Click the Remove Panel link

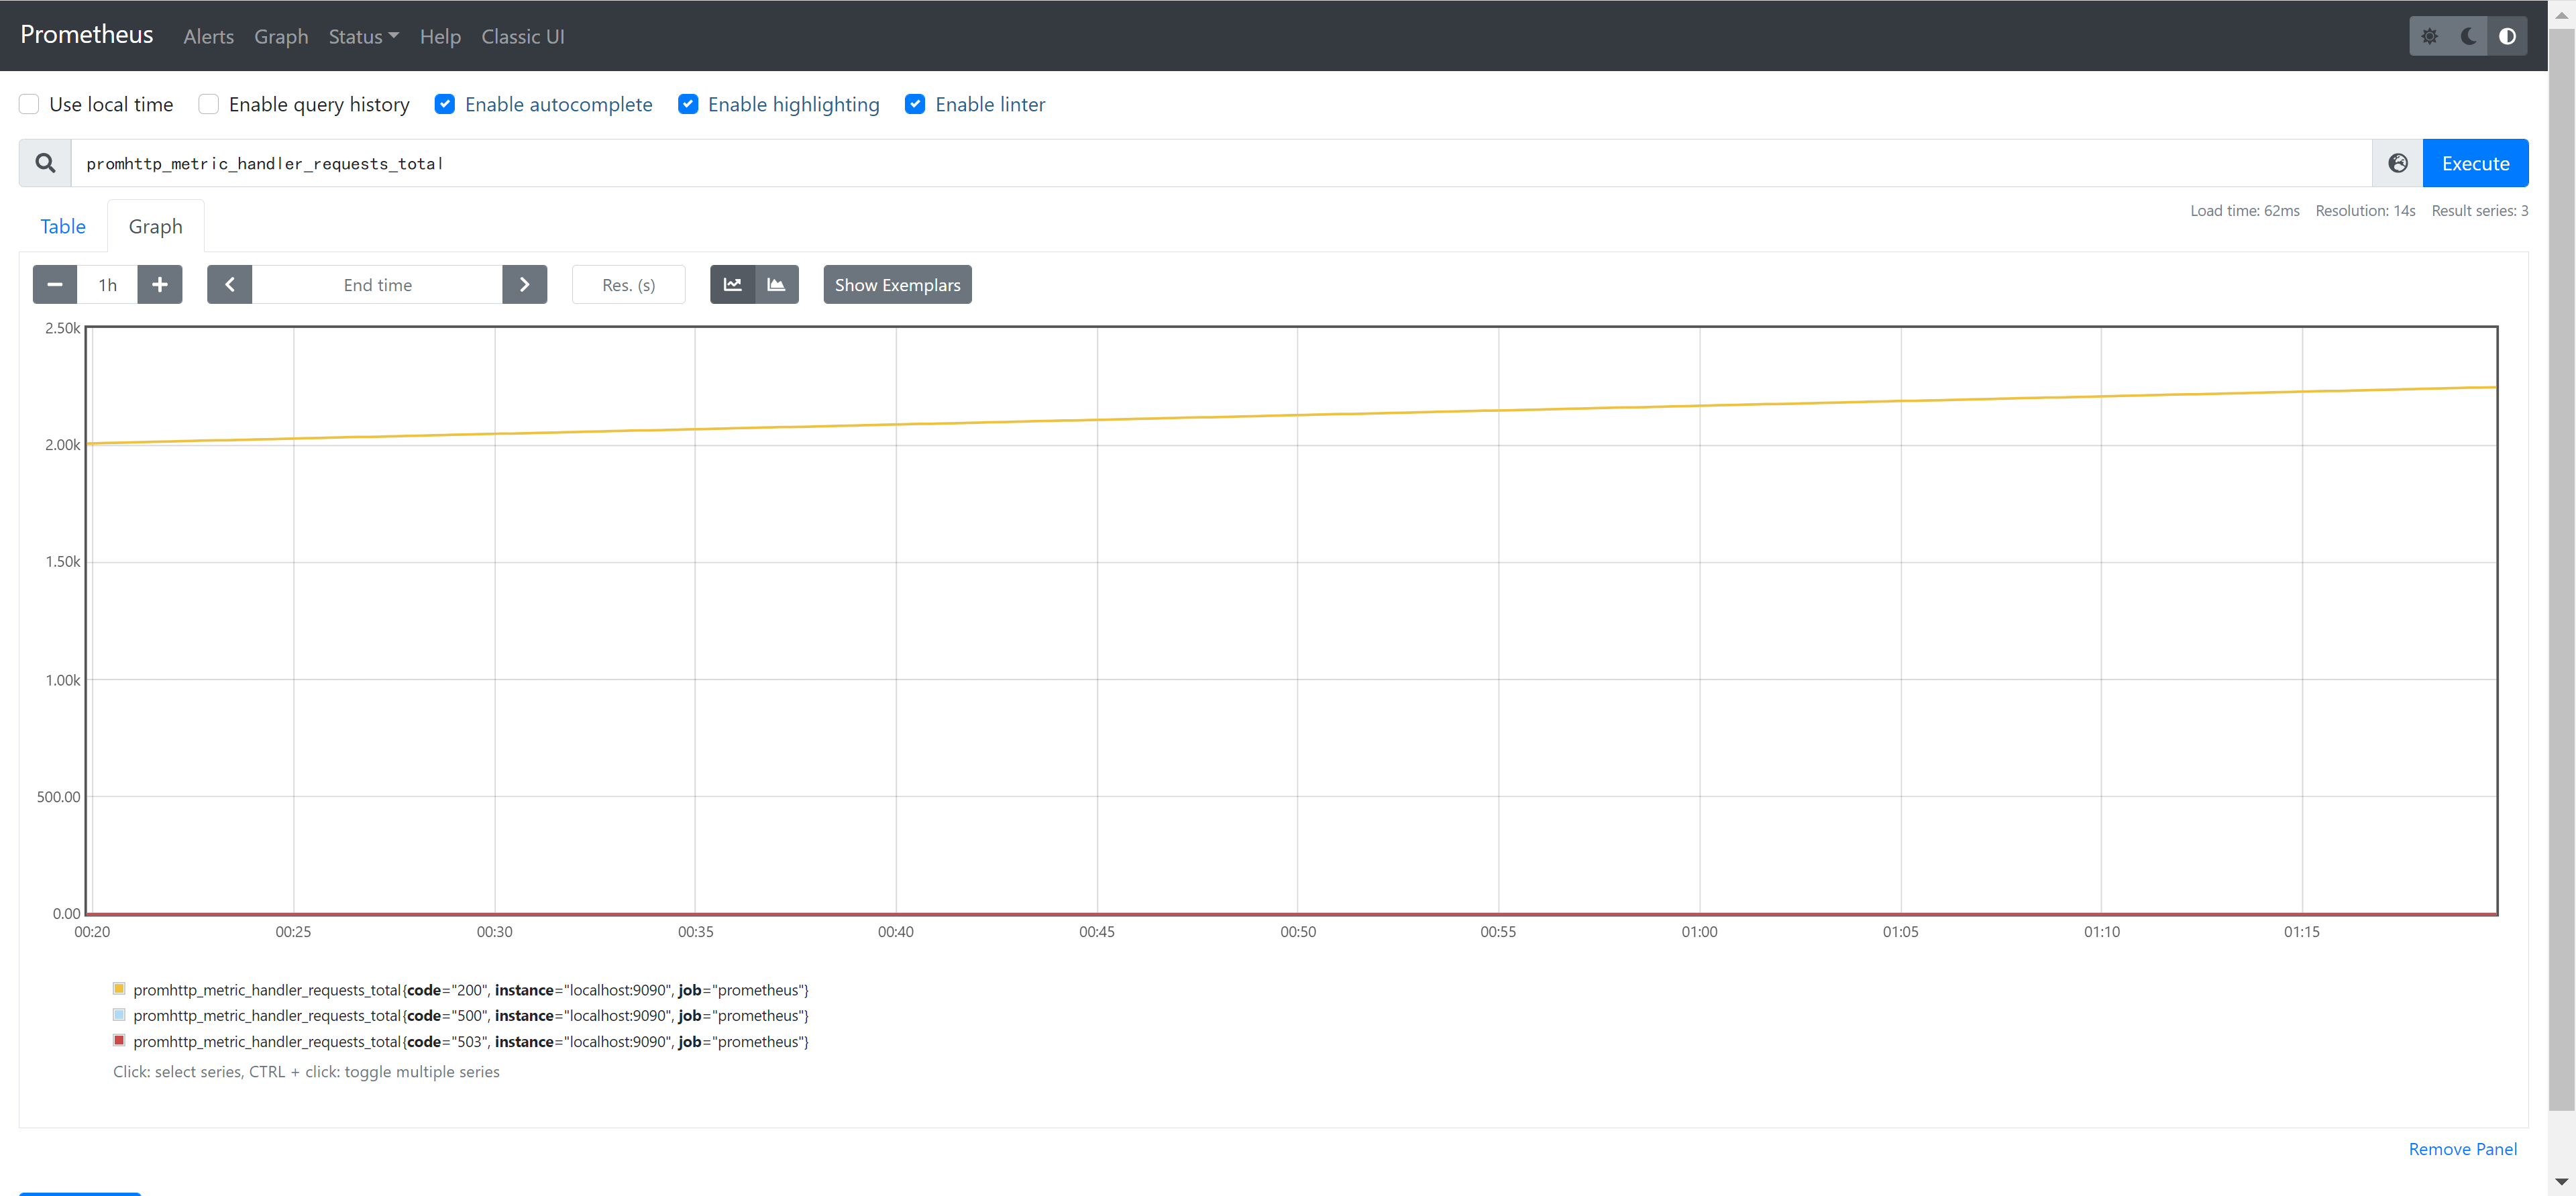coord(2462,1149)
